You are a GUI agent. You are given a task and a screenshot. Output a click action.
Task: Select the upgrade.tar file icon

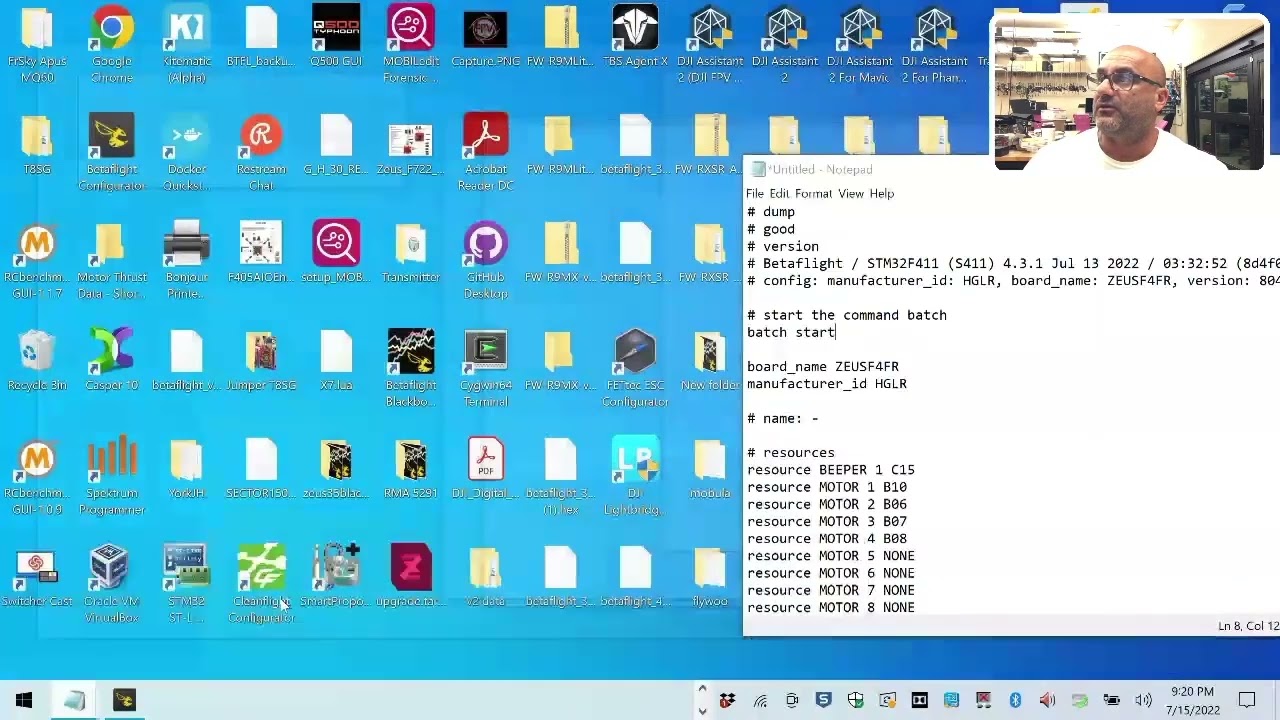tap(411, 576)
